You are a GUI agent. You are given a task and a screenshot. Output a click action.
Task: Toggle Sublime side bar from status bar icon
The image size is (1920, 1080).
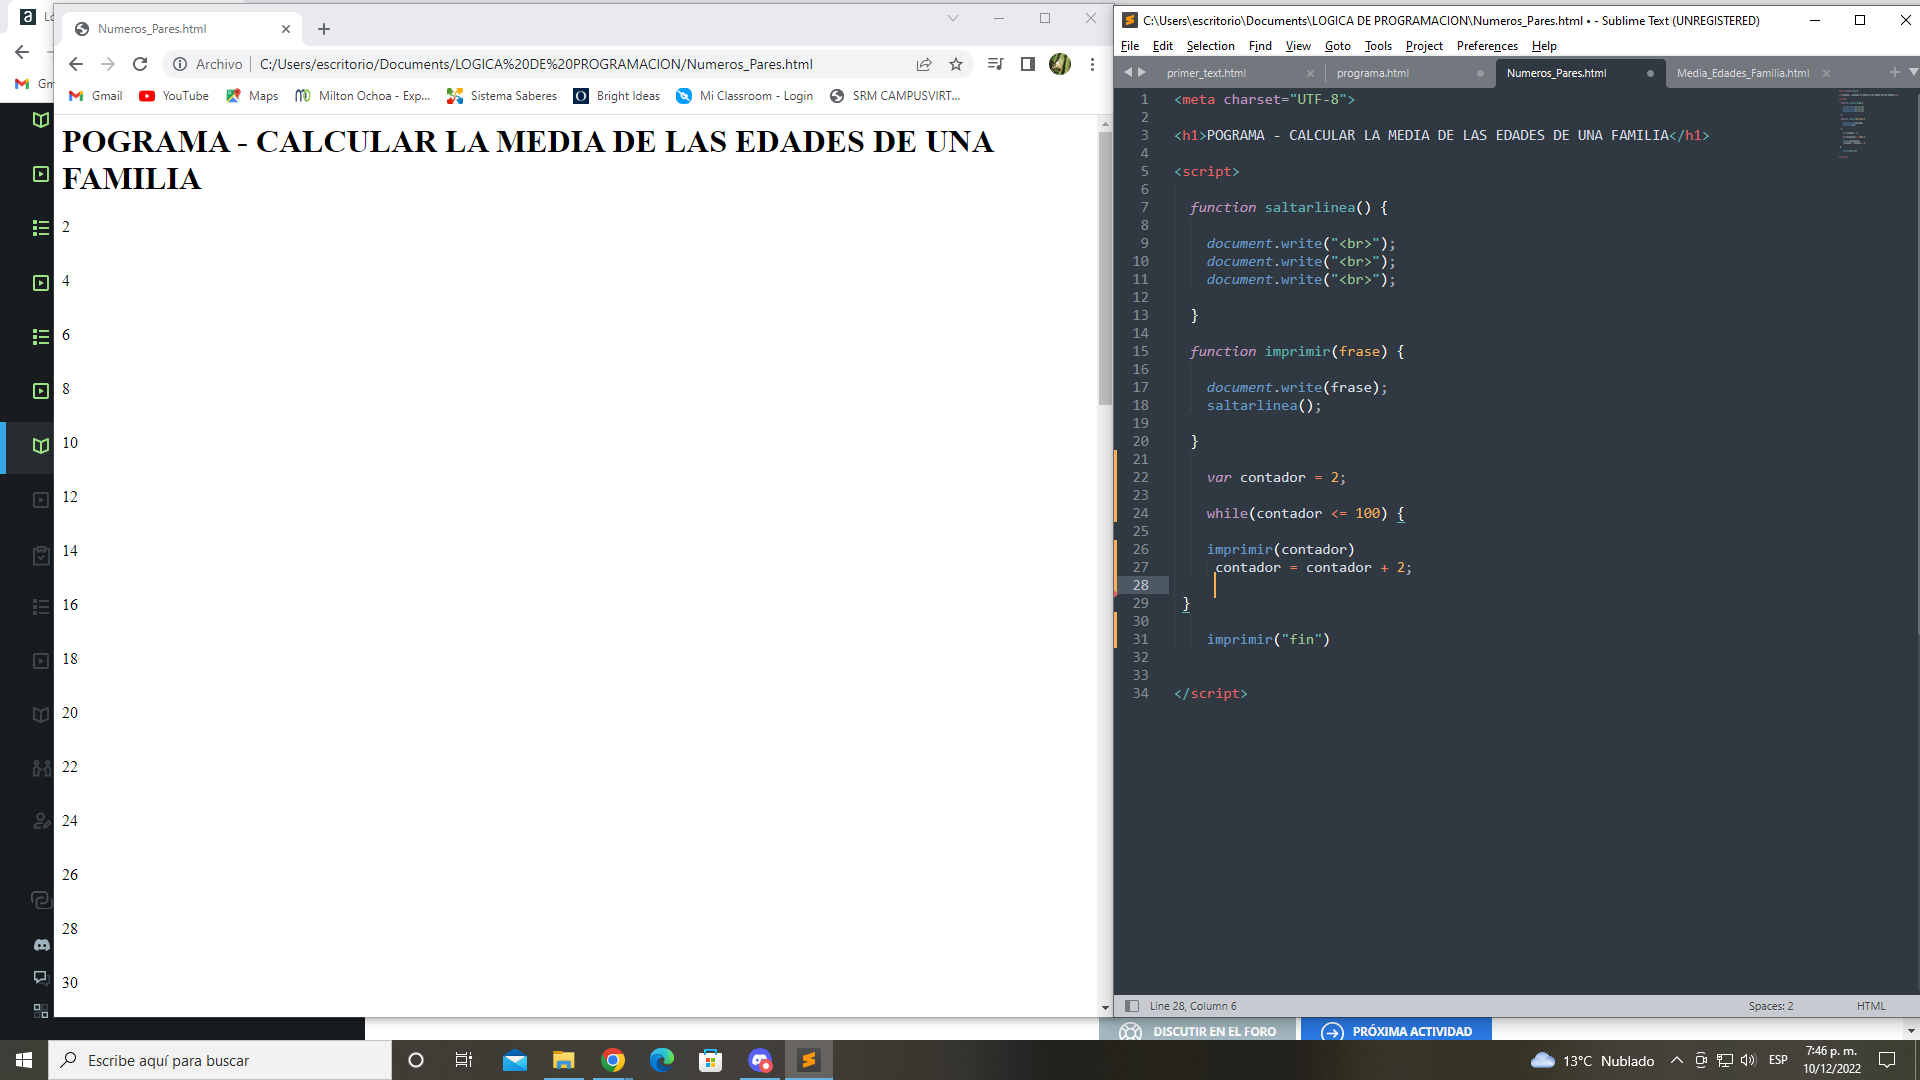[1132, 1006]
